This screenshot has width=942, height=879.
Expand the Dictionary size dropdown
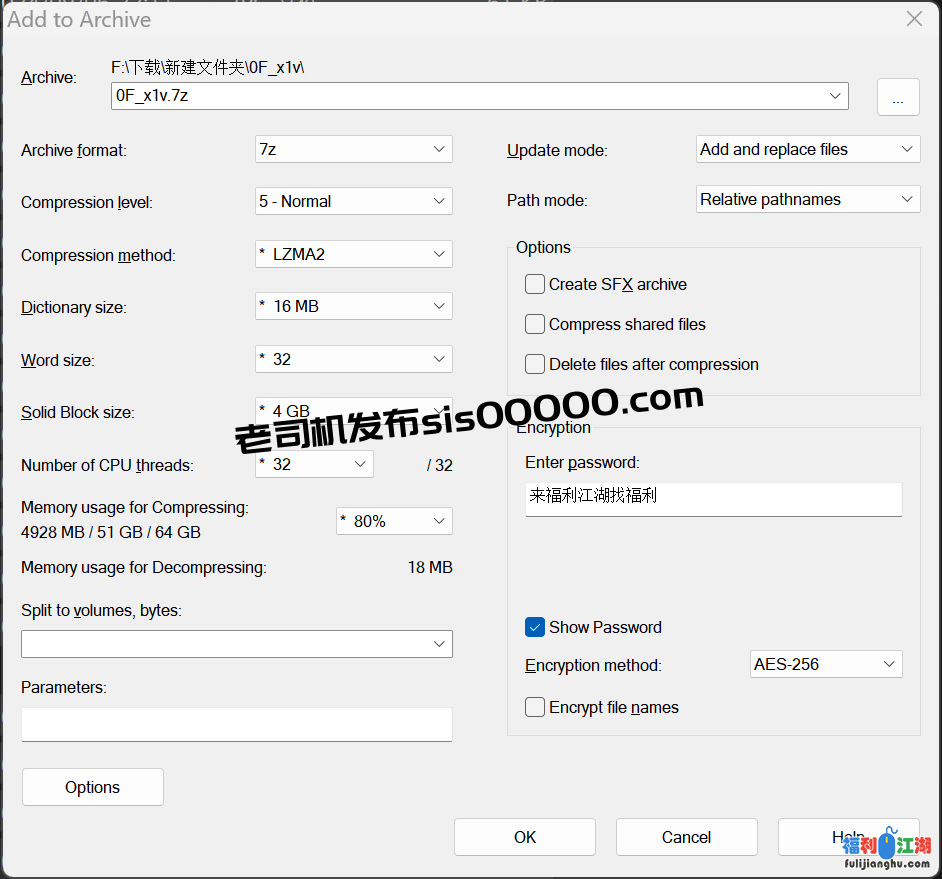point(354,306)
